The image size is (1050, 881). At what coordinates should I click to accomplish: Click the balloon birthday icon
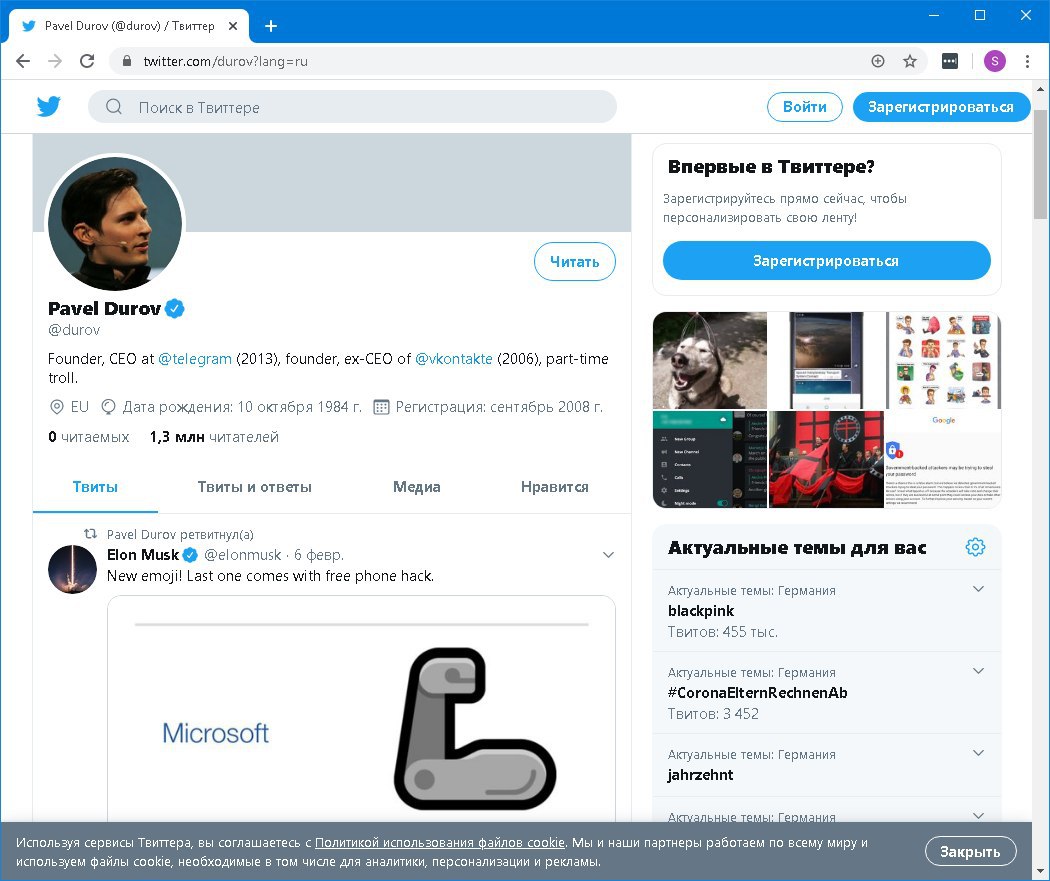pos(108,406)
